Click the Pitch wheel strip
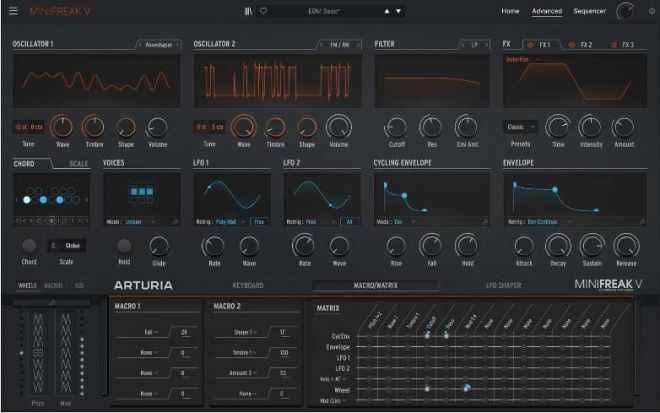Image resolution: width=660 pixels, height=413 pixels. point(38,353)
